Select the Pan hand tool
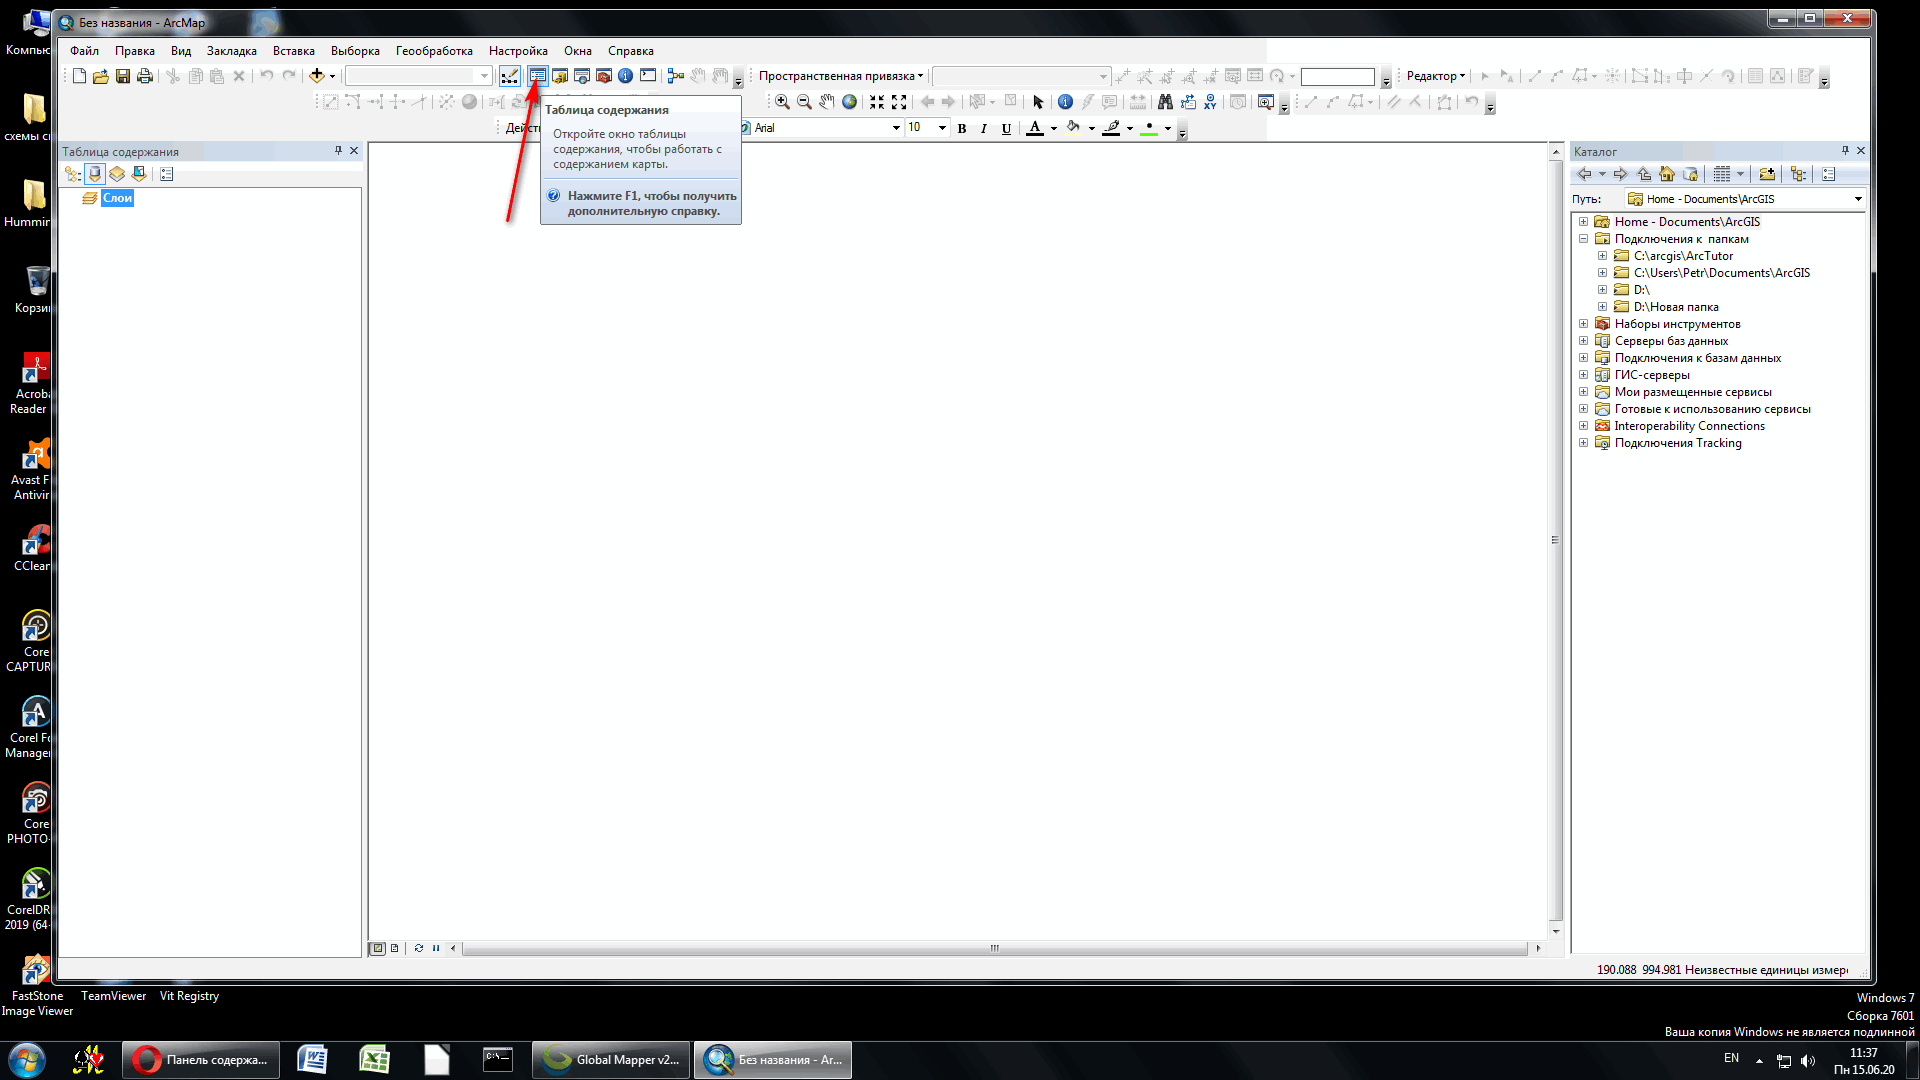Viewport: 1920px width, 1080px height. point(827,102)
